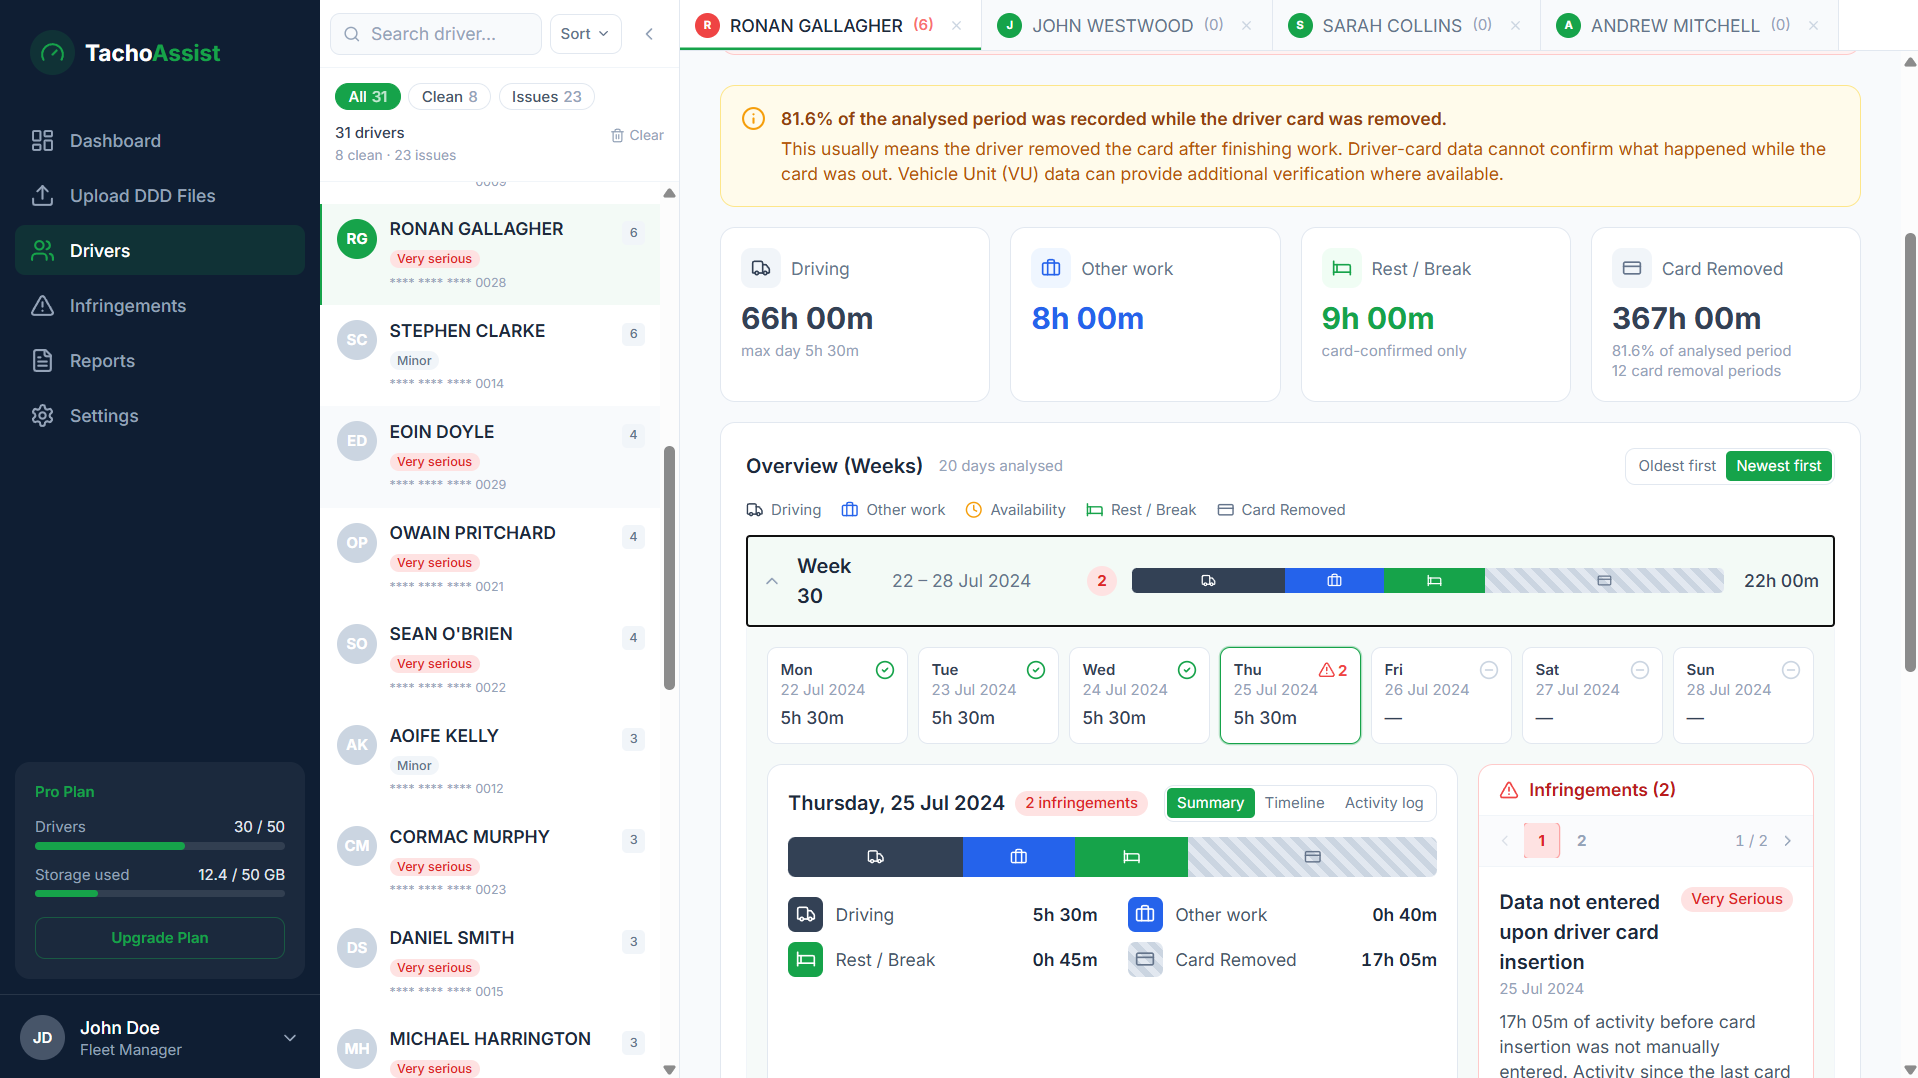Viewport: 1918px width, 1078px height.
Task: Filter drivers by Clean 8
Action: click(449, 97)
